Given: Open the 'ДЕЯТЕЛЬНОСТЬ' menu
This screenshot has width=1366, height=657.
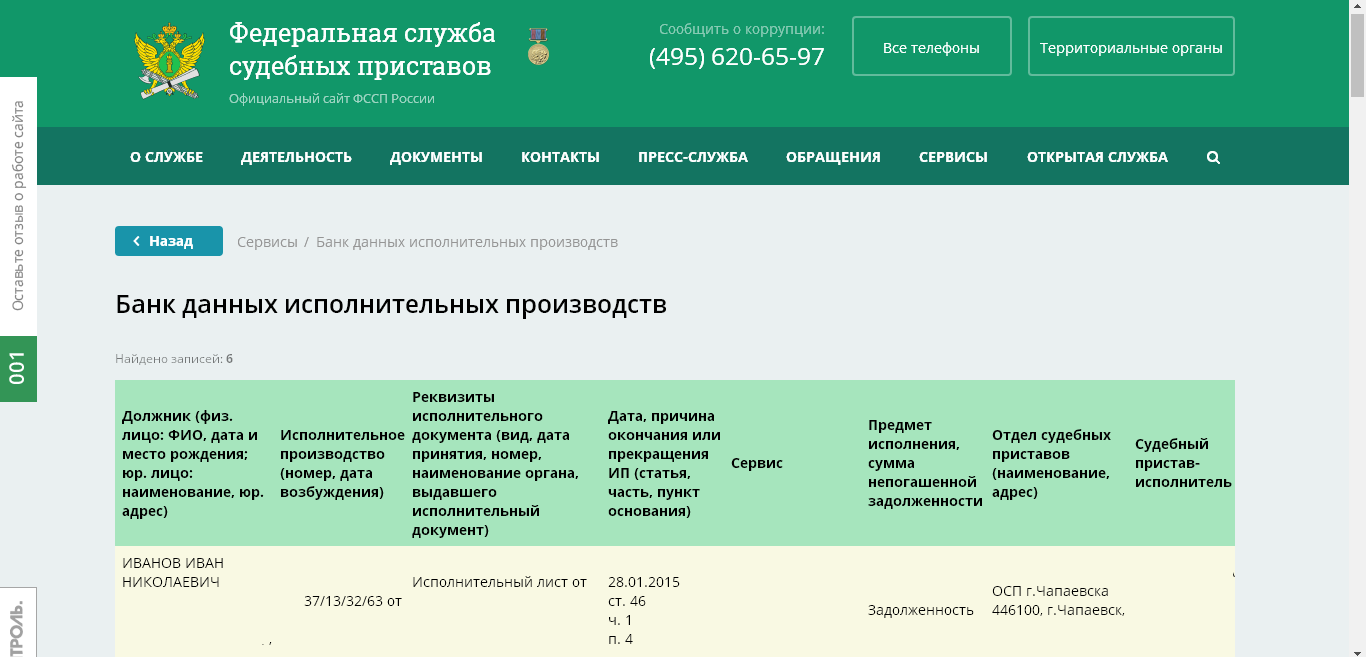Looking at the screenshot, I should coord(296,157).
